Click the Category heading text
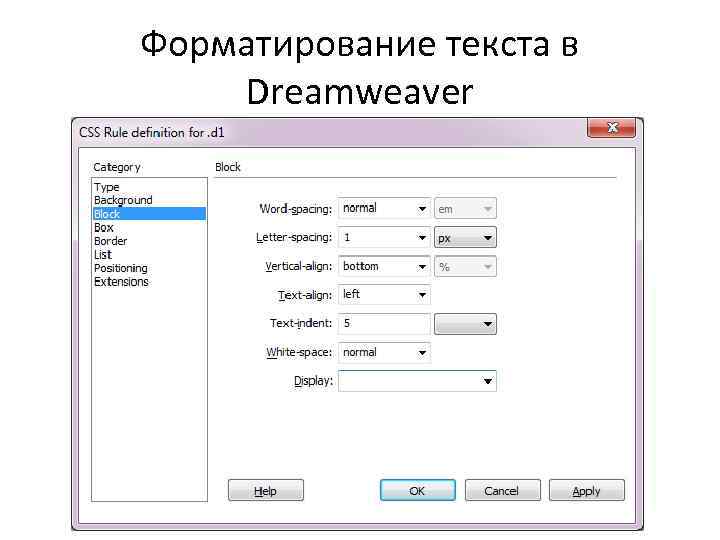720x540 pixels. (x=117, y=167)
